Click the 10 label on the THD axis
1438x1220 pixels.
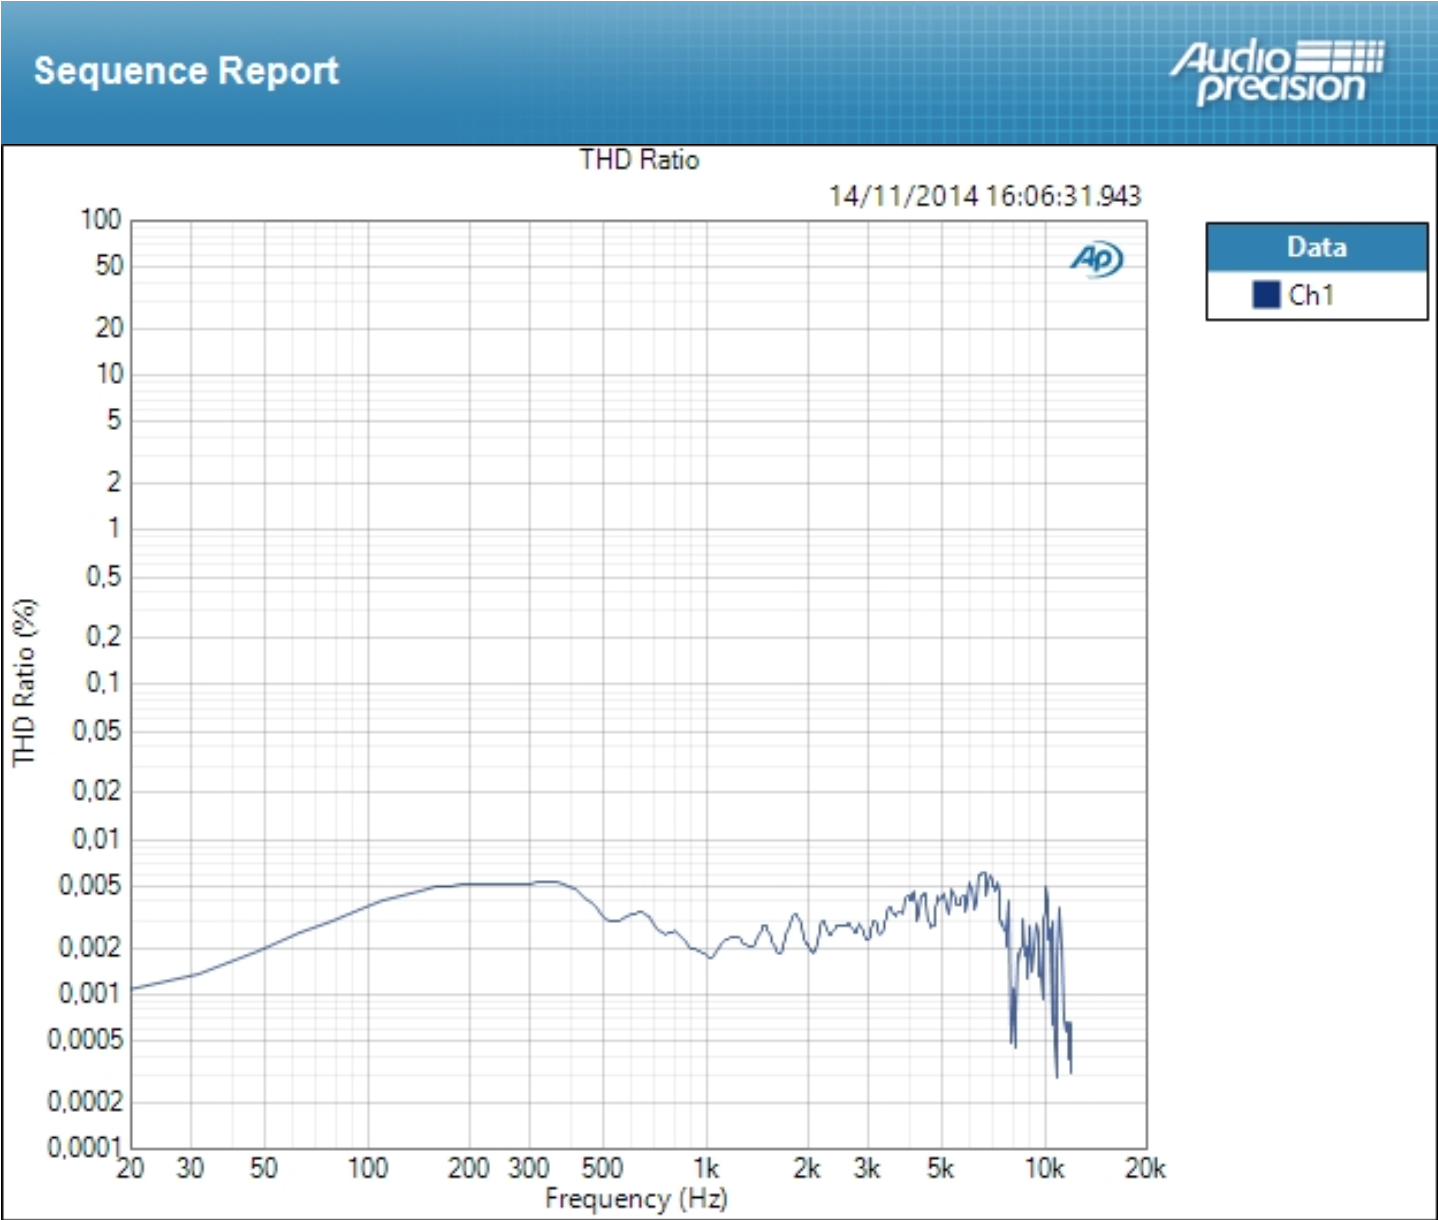click(109, 374)
